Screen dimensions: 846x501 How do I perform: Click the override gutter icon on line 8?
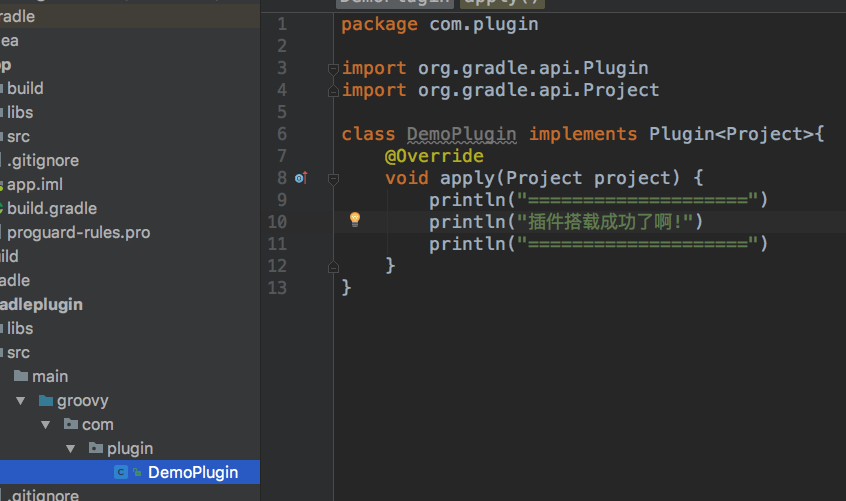click(301, 177)
